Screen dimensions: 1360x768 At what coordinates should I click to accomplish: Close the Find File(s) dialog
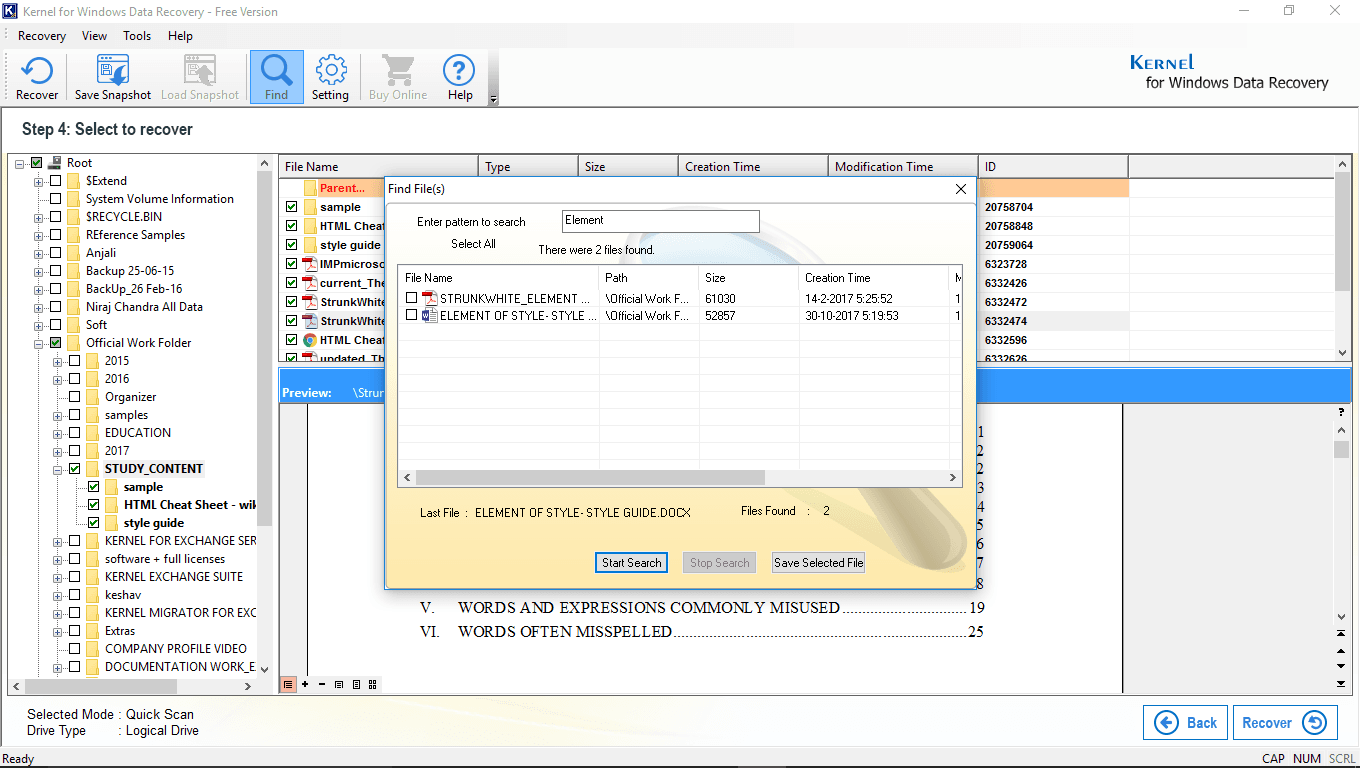click(961, 189)
